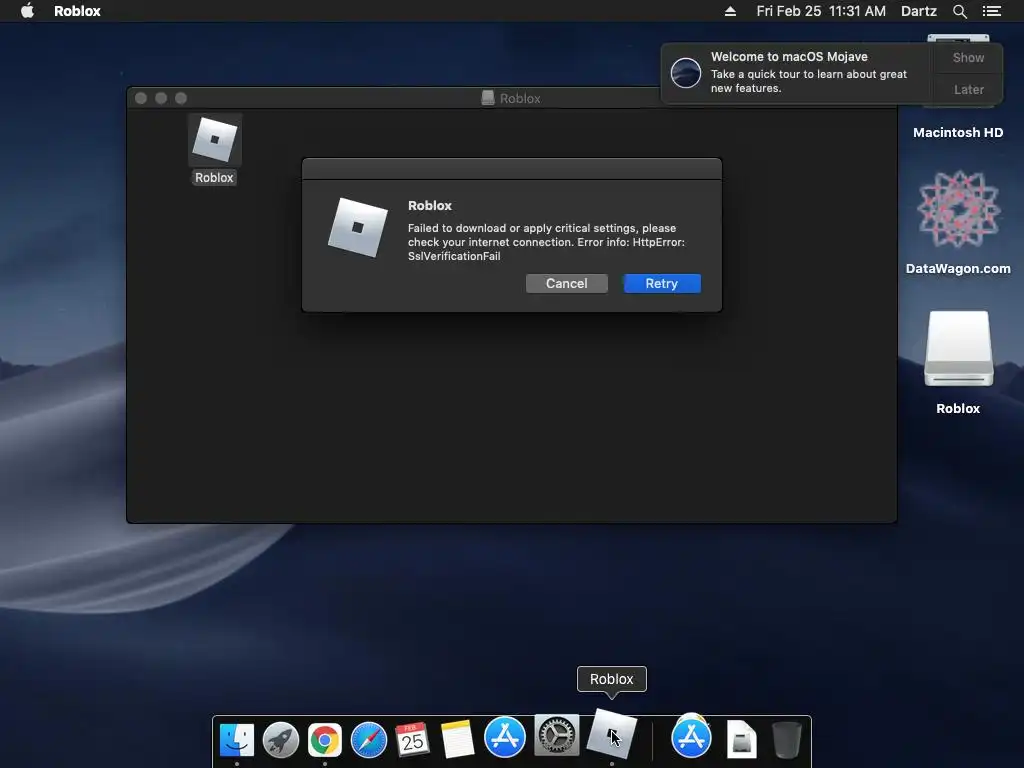Select the Roblox app icon in Finder window
The width and height of the screenshot is (1024, 768).
[x=215, y=139]
